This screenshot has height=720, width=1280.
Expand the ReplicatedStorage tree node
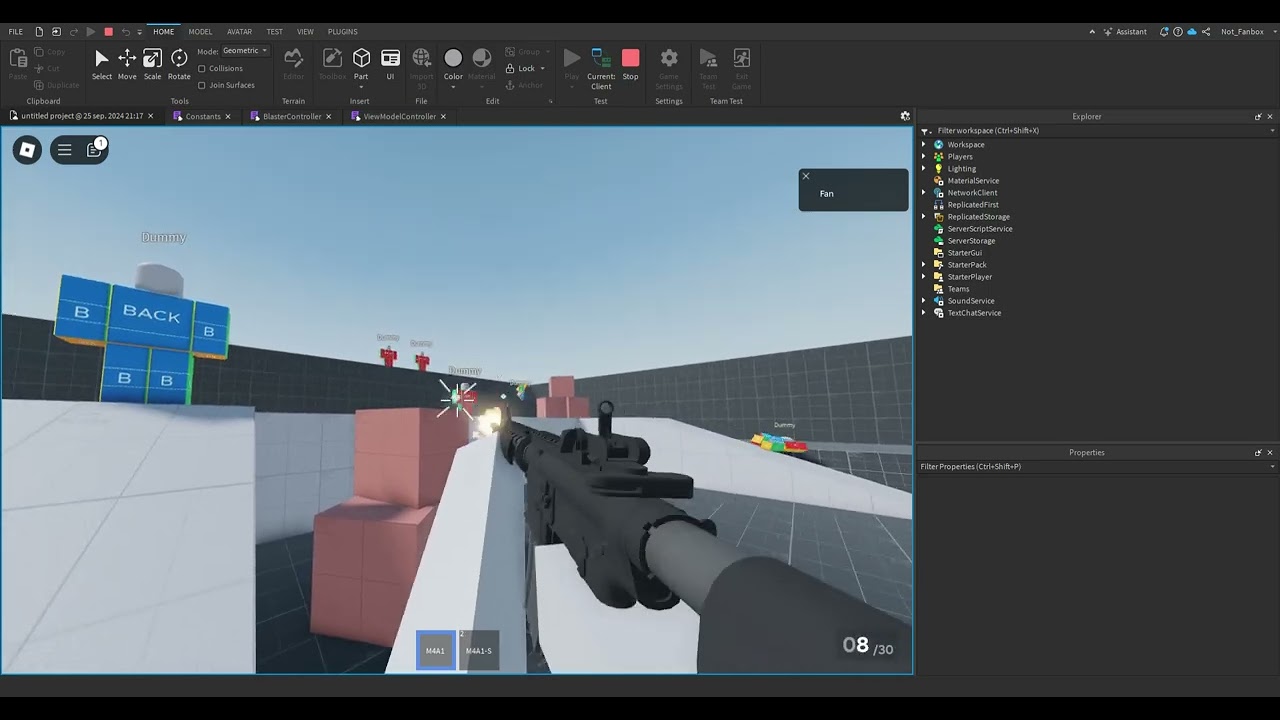click(924, 217)
